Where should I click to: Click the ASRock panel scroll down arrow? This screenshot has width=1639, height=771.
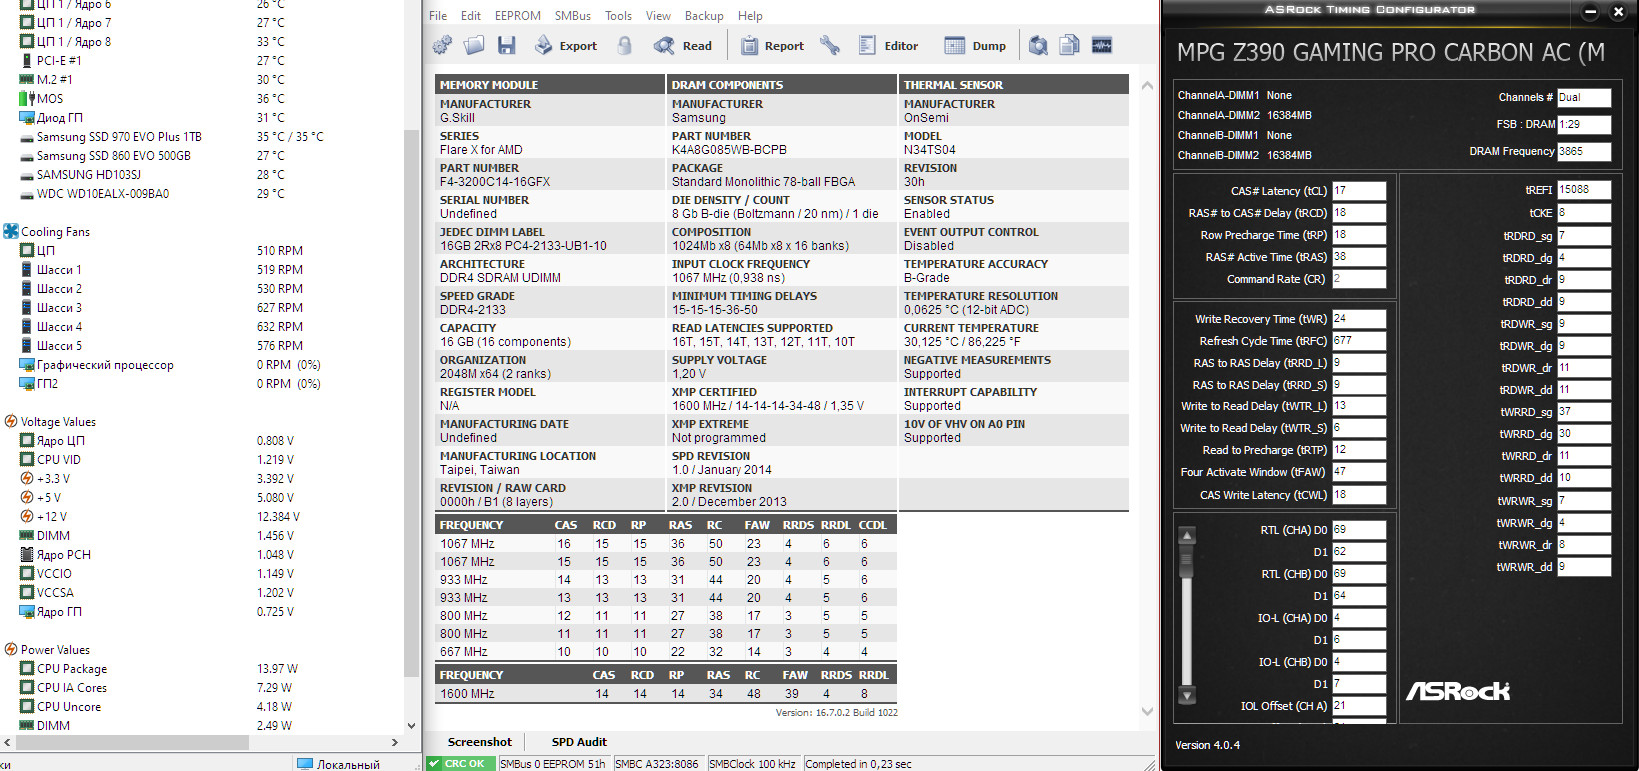coord(1187,695)
